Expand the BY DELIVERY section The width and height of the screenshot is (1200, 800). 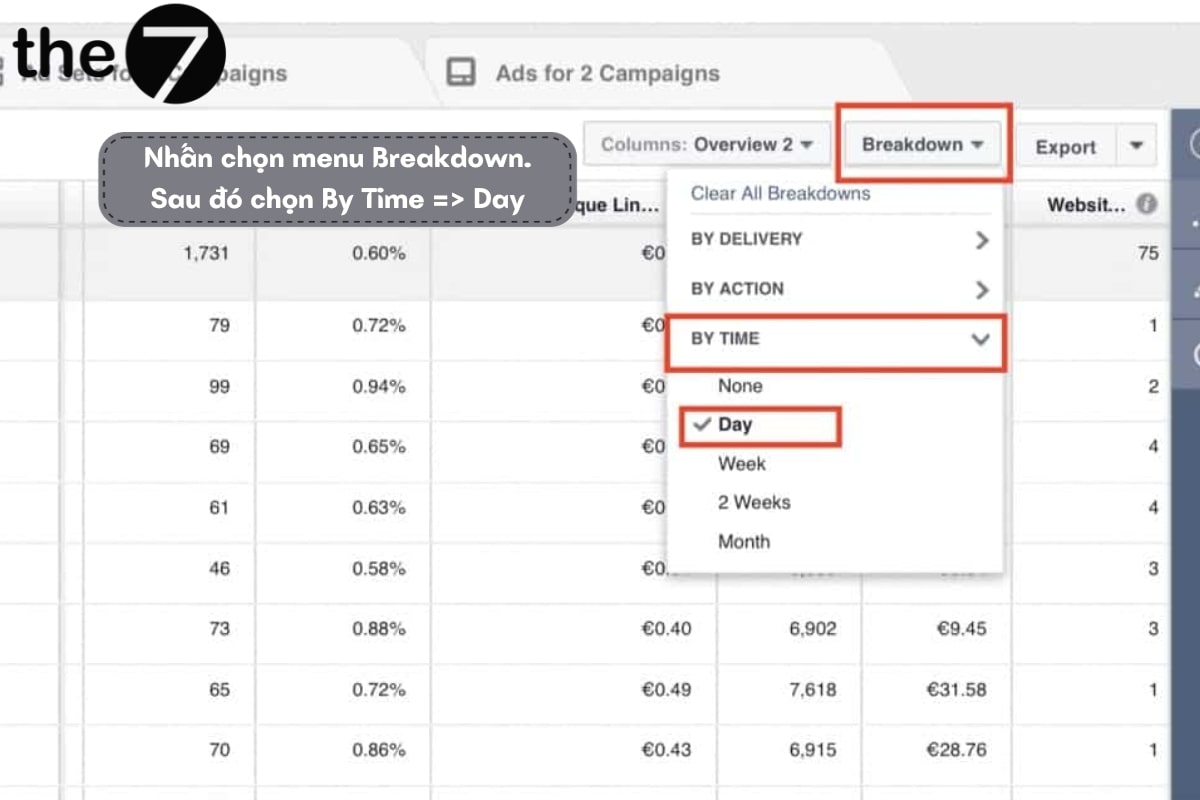point(835,239)
